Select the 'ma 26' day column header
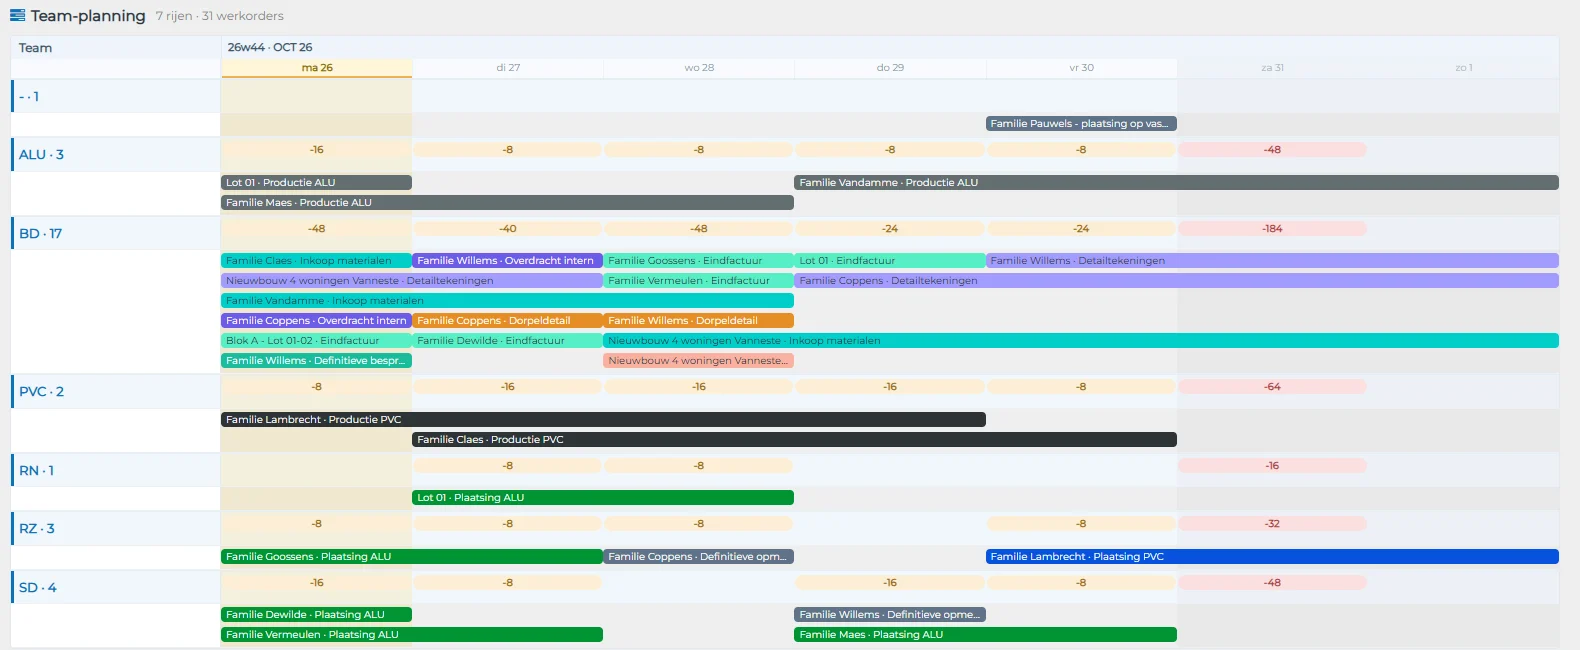This screenshot has width=1580, height=650. 317,68
